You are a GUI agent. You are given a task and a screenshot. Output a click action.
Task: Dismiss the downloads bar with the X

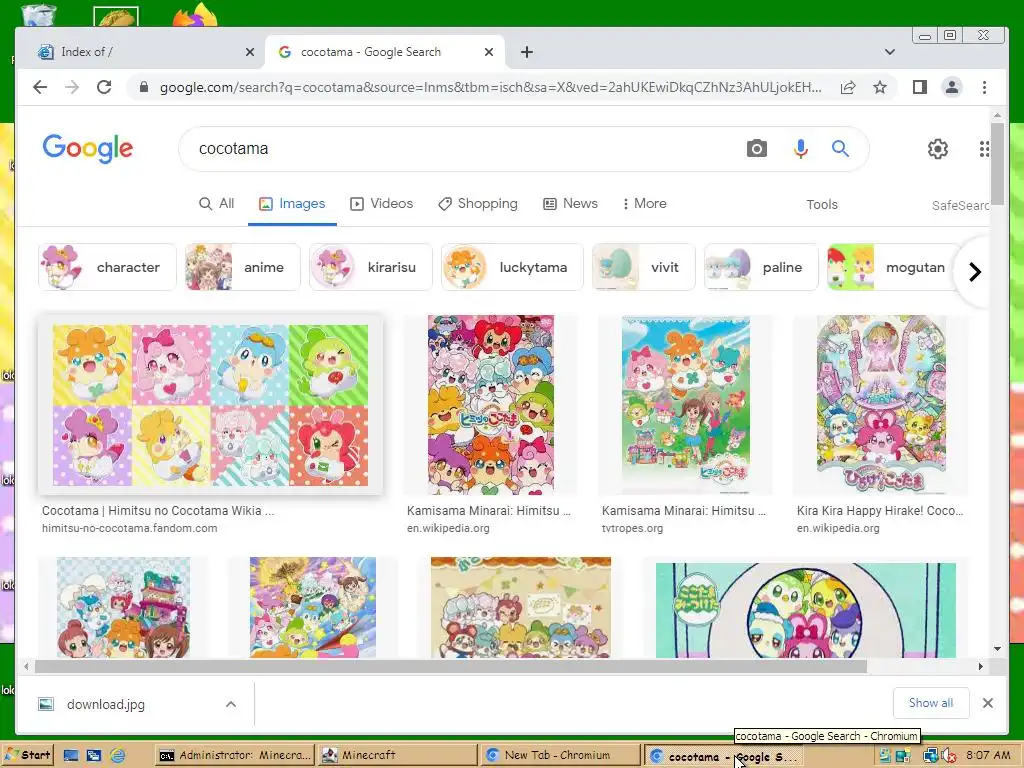987,703
